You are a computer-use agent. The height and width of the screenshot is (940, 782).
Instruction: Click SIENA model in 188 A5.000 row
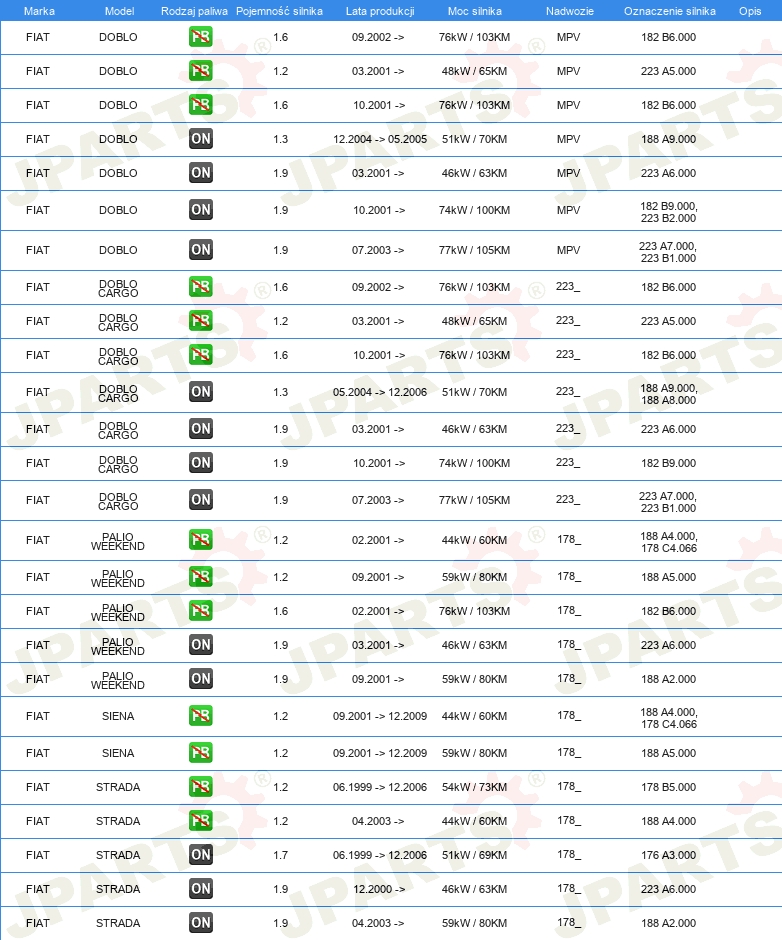coord(118,753)
